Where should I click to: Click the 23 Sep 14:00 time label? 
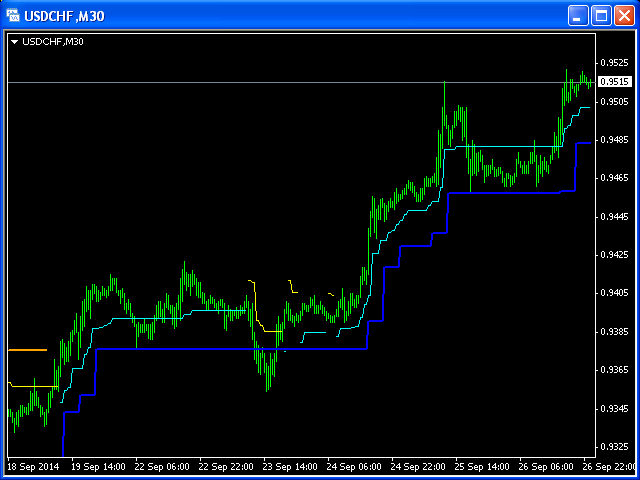click(x=290, y=466)
